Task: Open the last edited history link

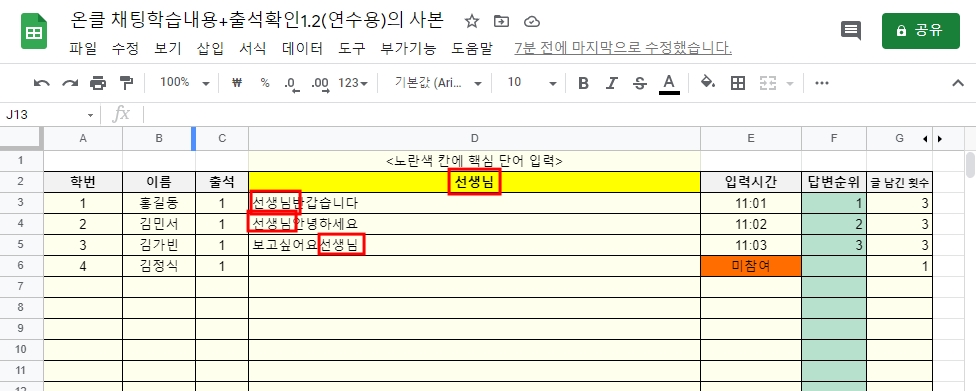Action: 623,48
